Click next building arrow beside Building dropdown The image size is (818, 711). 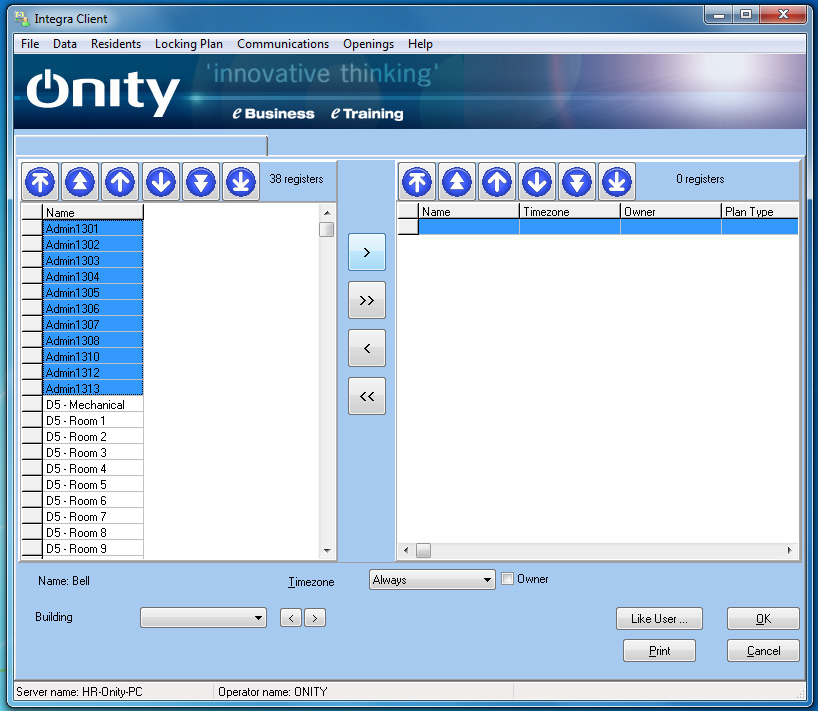(x=315, y=618)
